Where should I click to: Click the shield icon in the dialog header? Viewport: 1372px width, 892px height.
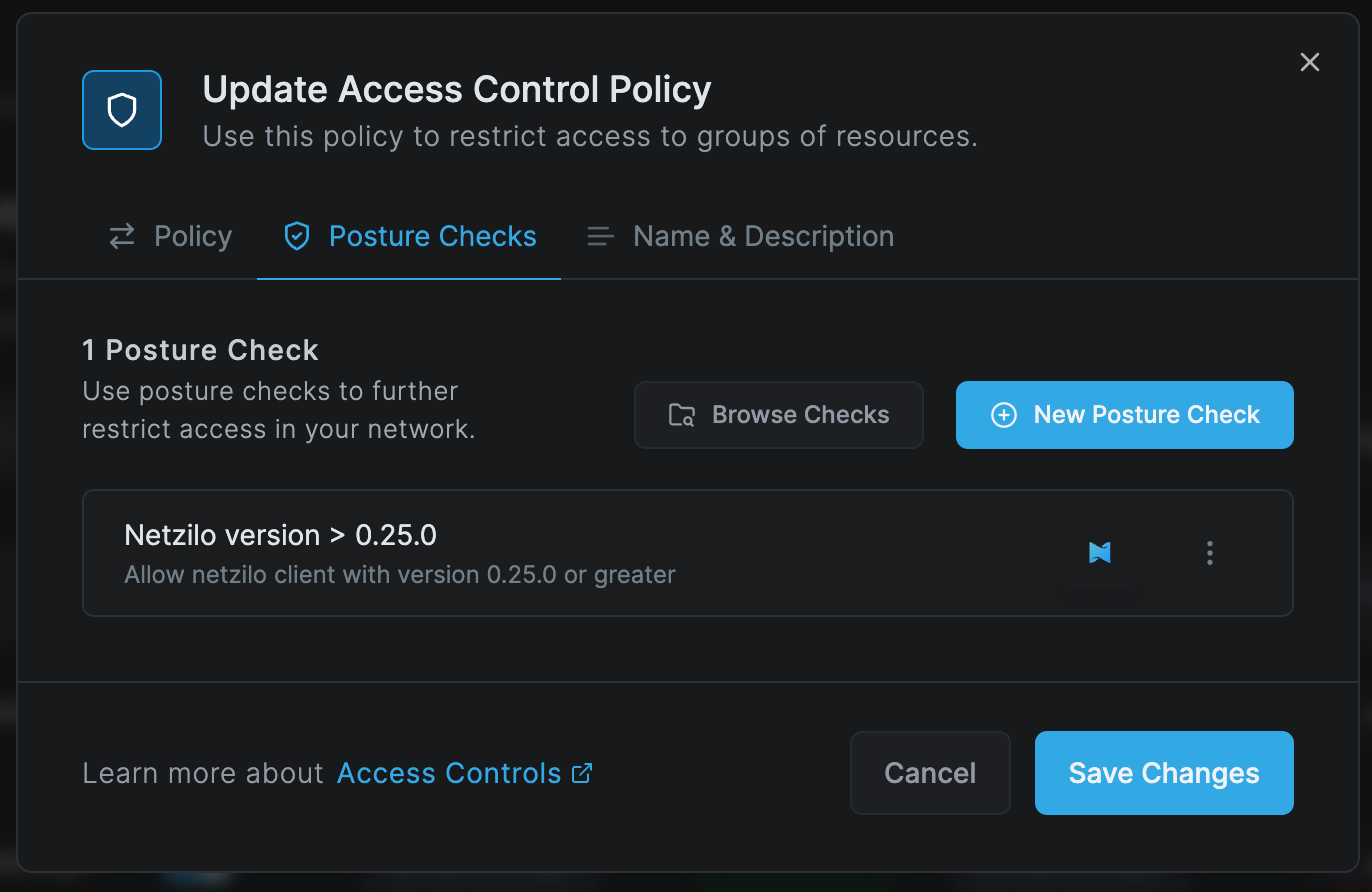point(122,110)
